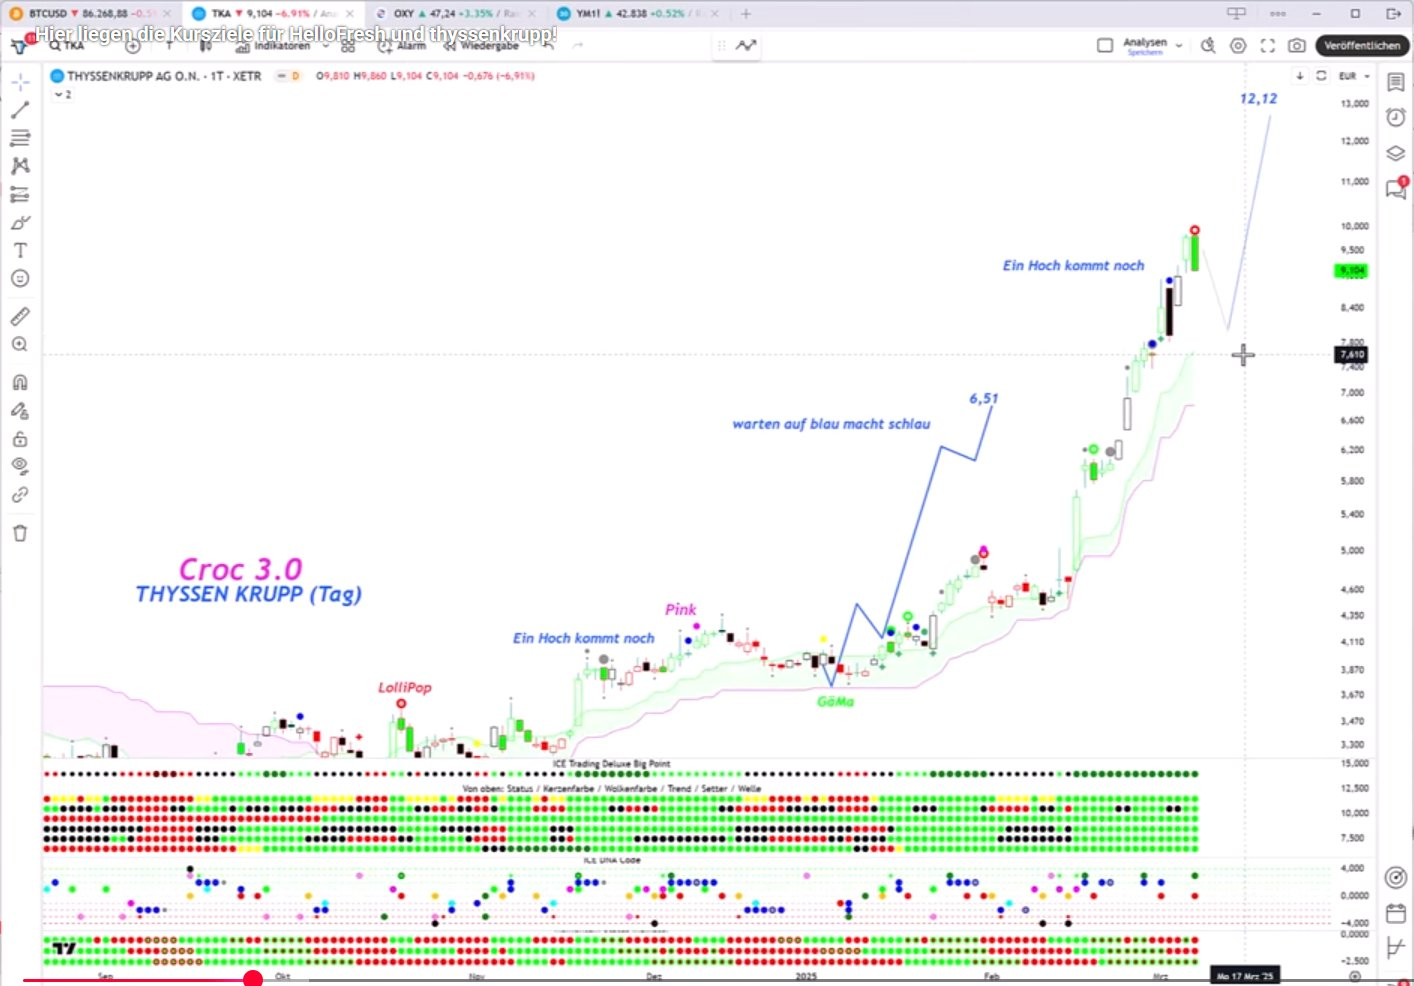The width and height of the screenshot is (1414, 986).
Task: Toggle lock all drawings
Action: pos(20,439)
